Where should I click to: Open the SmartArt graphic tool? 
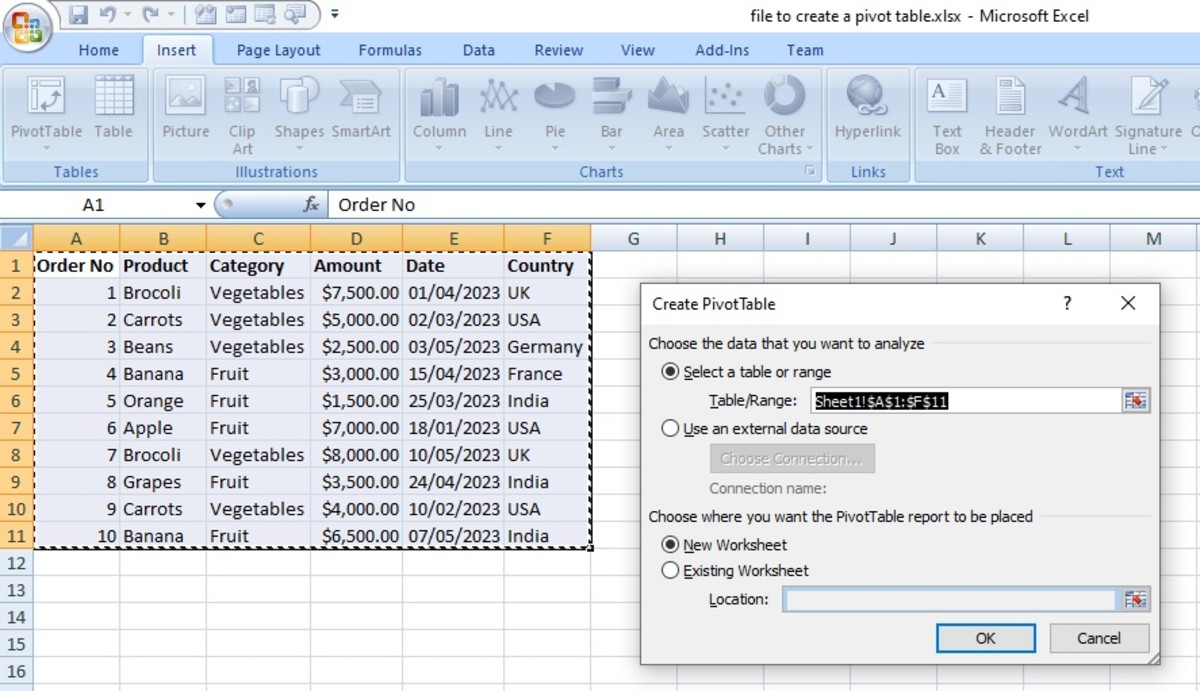(x=360, y=97)
